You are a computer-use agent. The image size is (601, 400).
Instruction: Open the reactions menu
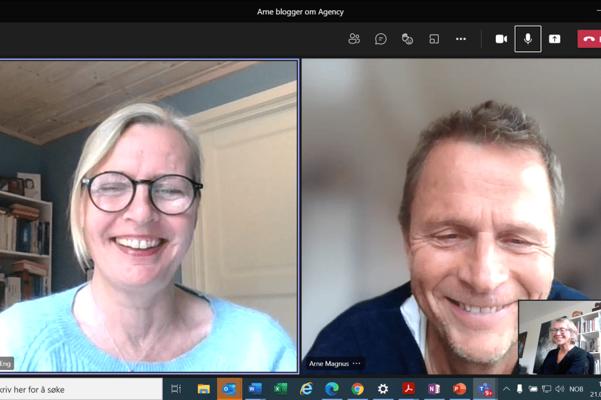[407, 39]
